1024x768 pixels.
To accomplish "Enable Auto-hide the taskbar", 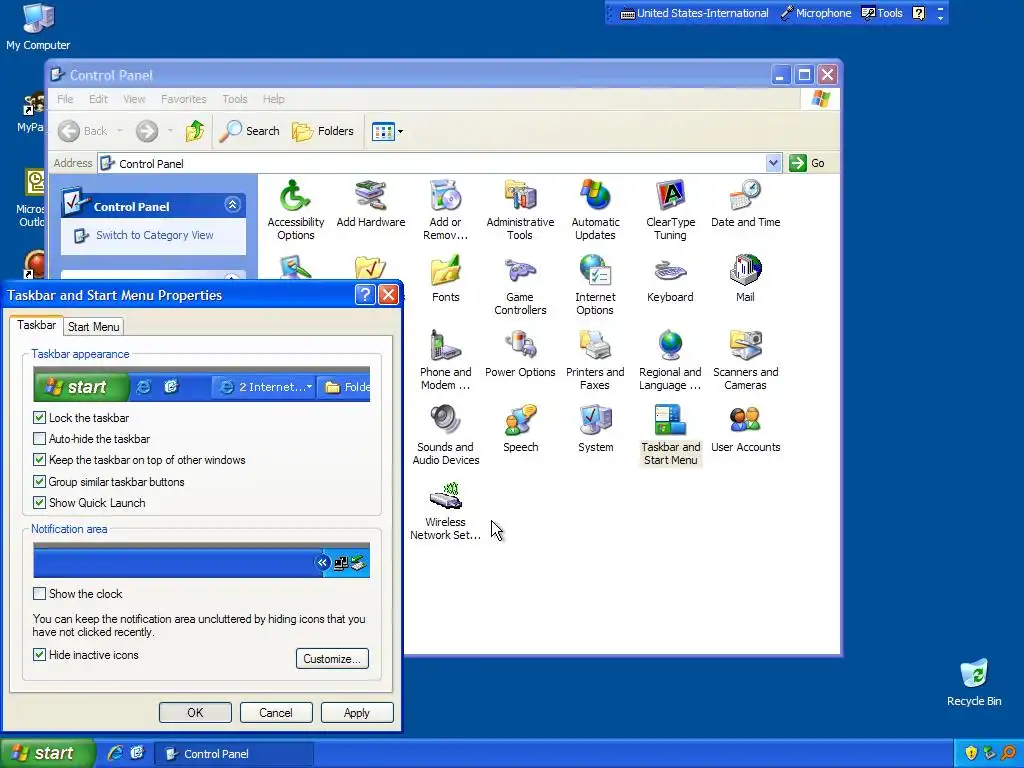I will click(x=39, y=439).
